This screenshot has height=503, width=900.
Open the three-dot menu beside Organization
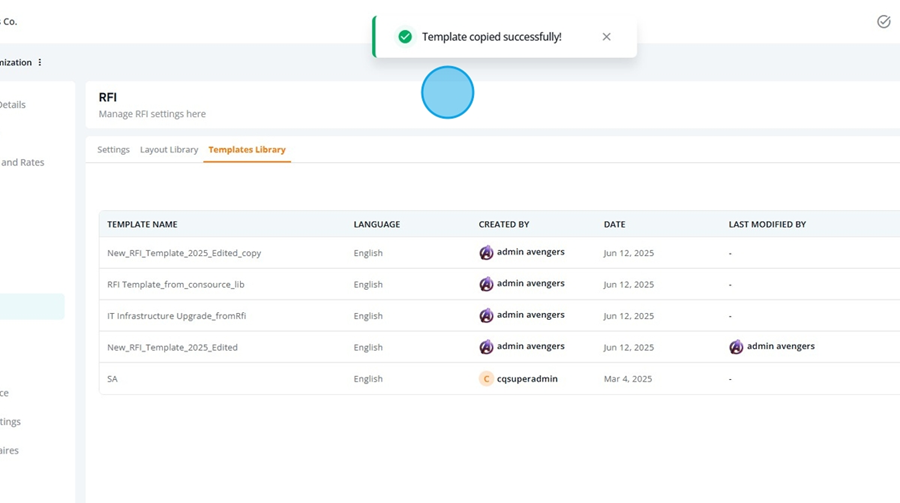click(40, 62)
